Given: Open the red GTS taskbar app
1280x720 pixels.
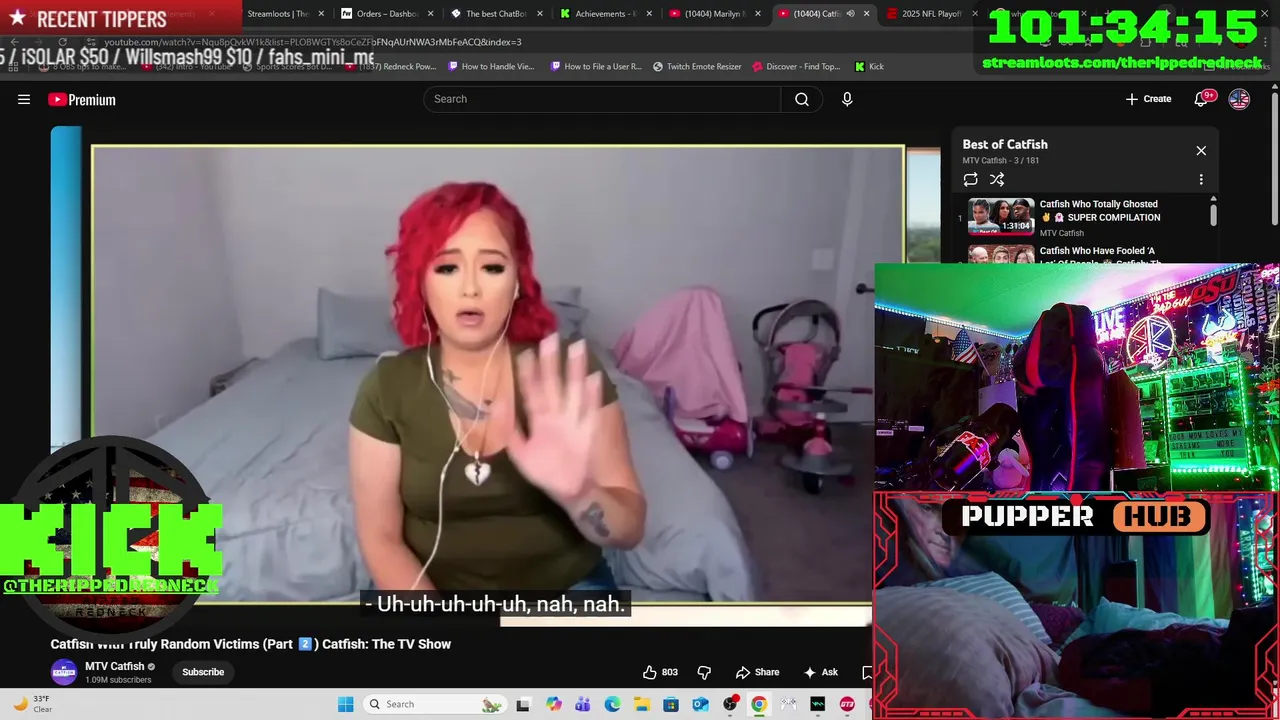Looking at the screenshot, I should [848, 704].
